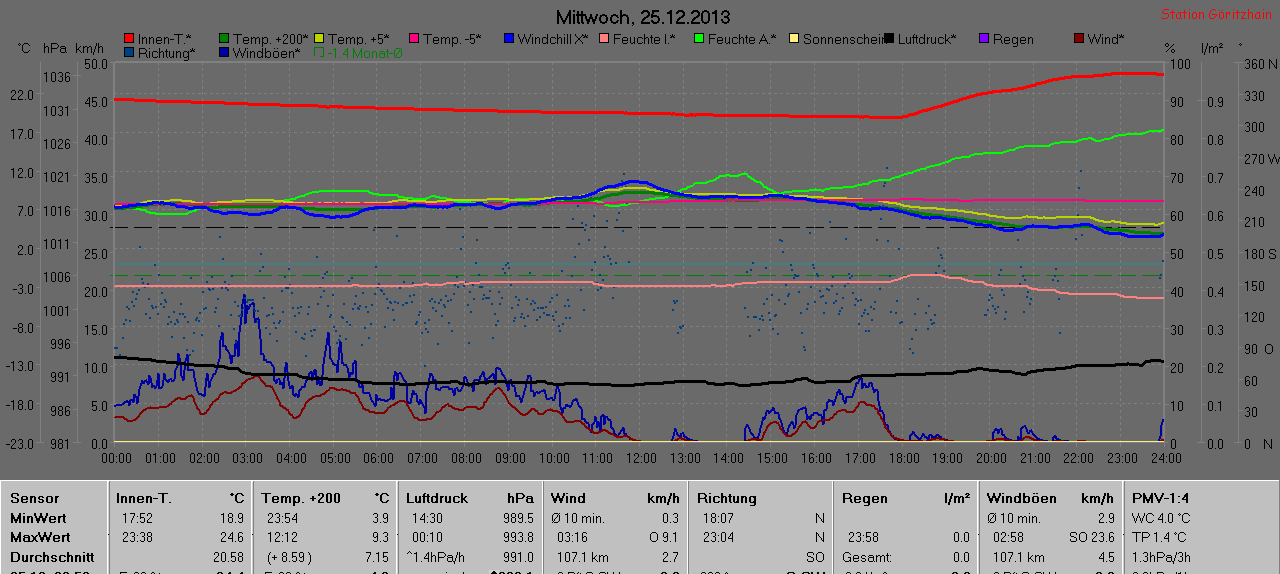The image size is (1280, 574).
Task: Select the MinWert row label
Action: (38, 518)
